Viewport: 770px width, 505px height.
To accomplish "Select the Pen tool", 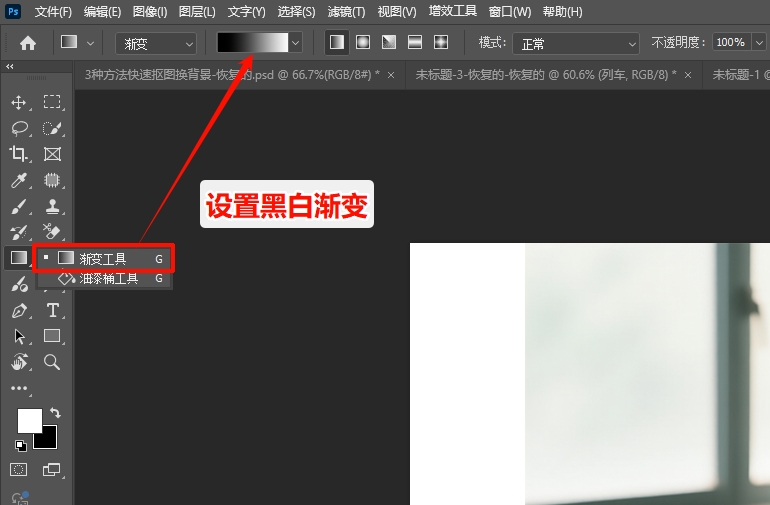I will point(19,310).
